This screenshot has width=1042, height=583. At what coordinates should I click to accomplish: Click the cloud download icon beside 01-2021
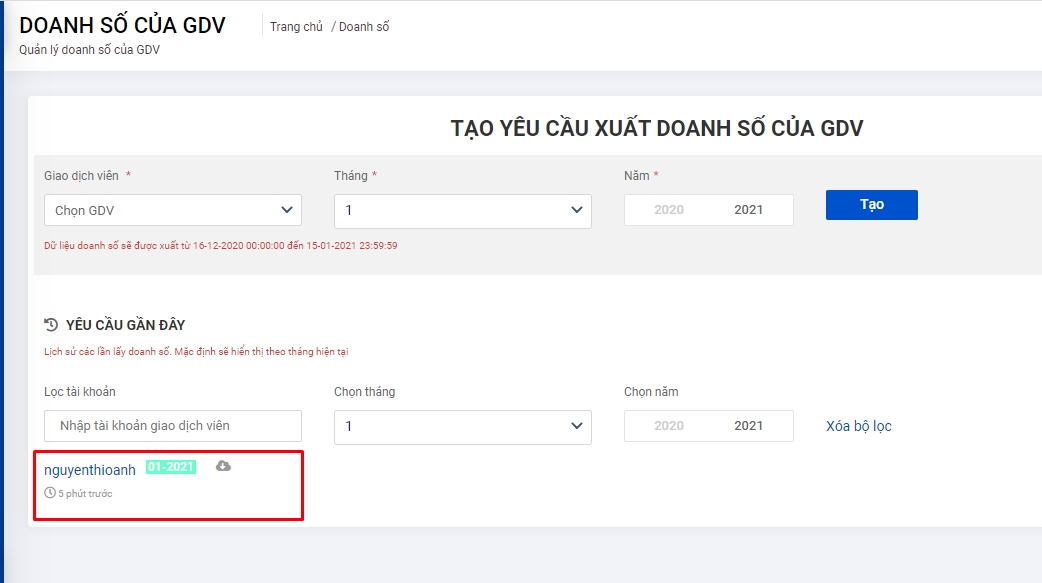(223, 466)
